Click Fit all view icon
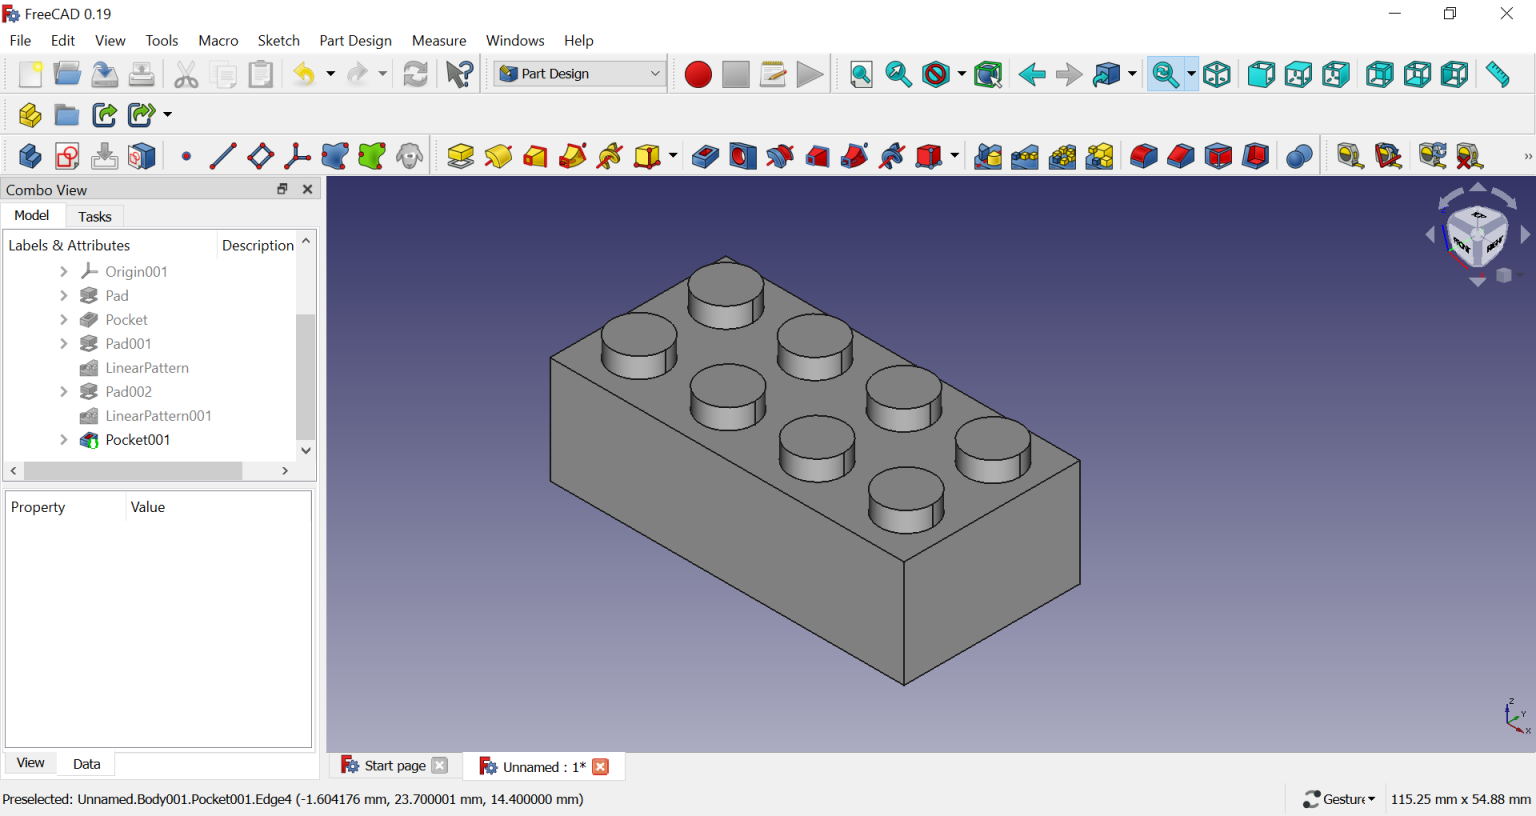 coord(861,75)
